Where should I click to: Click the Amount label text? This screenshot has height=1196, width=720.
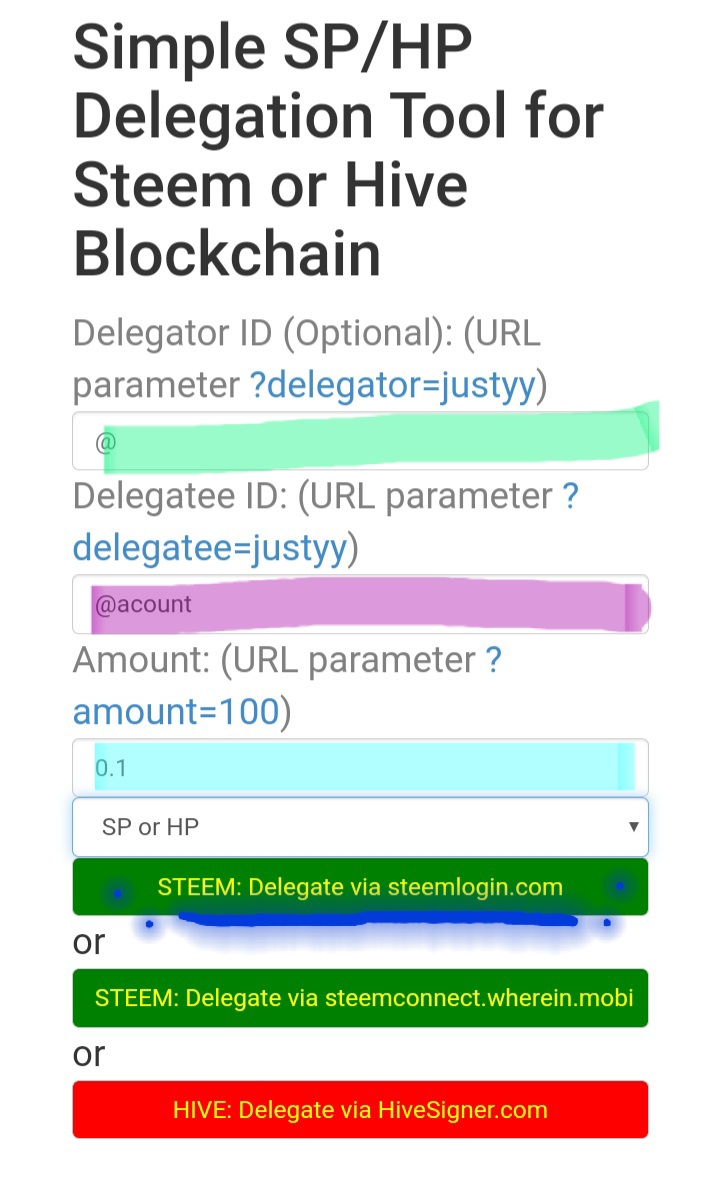point(141,660)
